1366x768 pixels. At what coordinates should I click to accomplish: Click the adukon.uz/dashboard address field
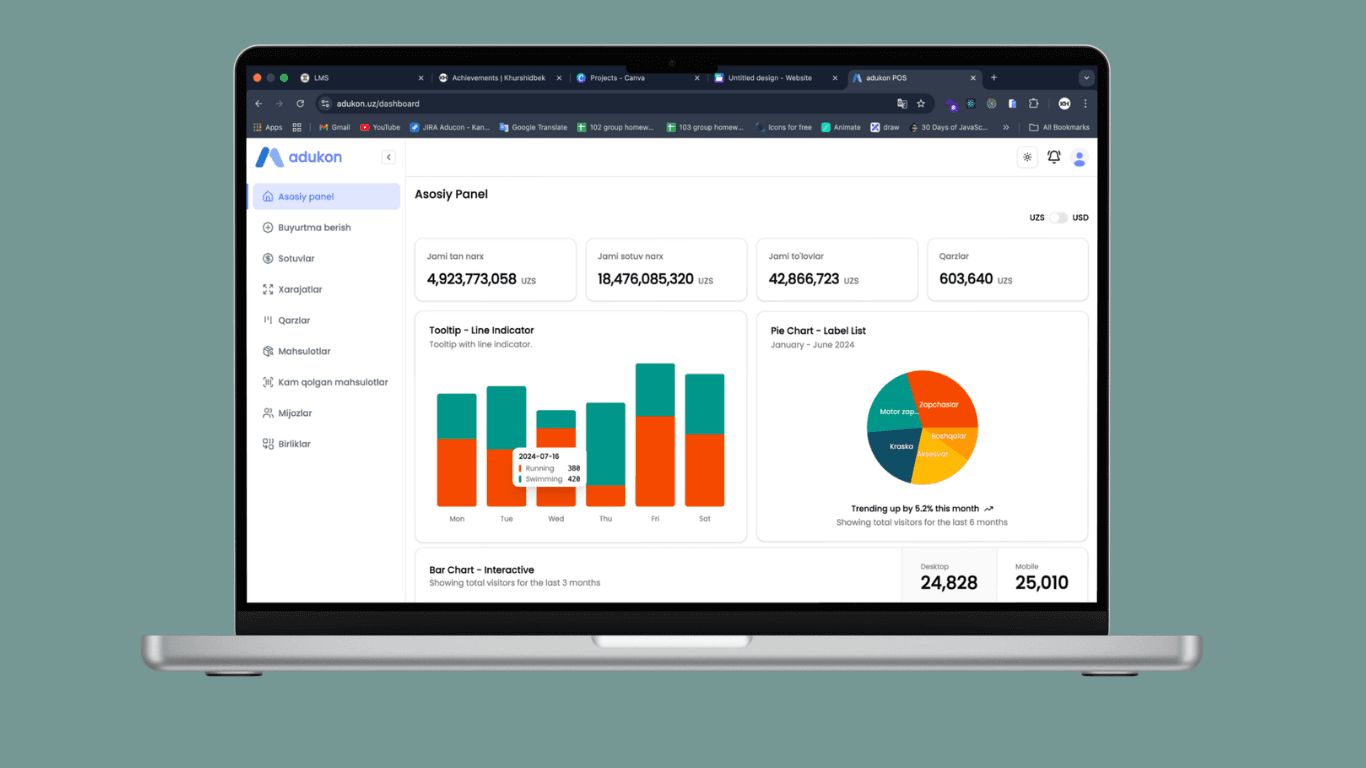610,103
